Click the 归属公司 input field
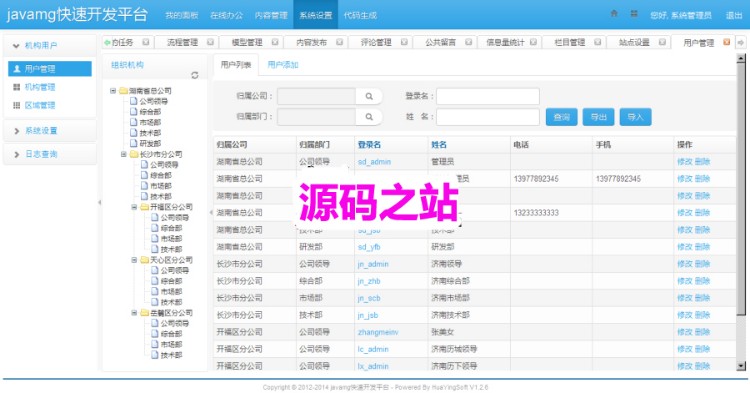The image size is (750, 393). tap(317, 96)
